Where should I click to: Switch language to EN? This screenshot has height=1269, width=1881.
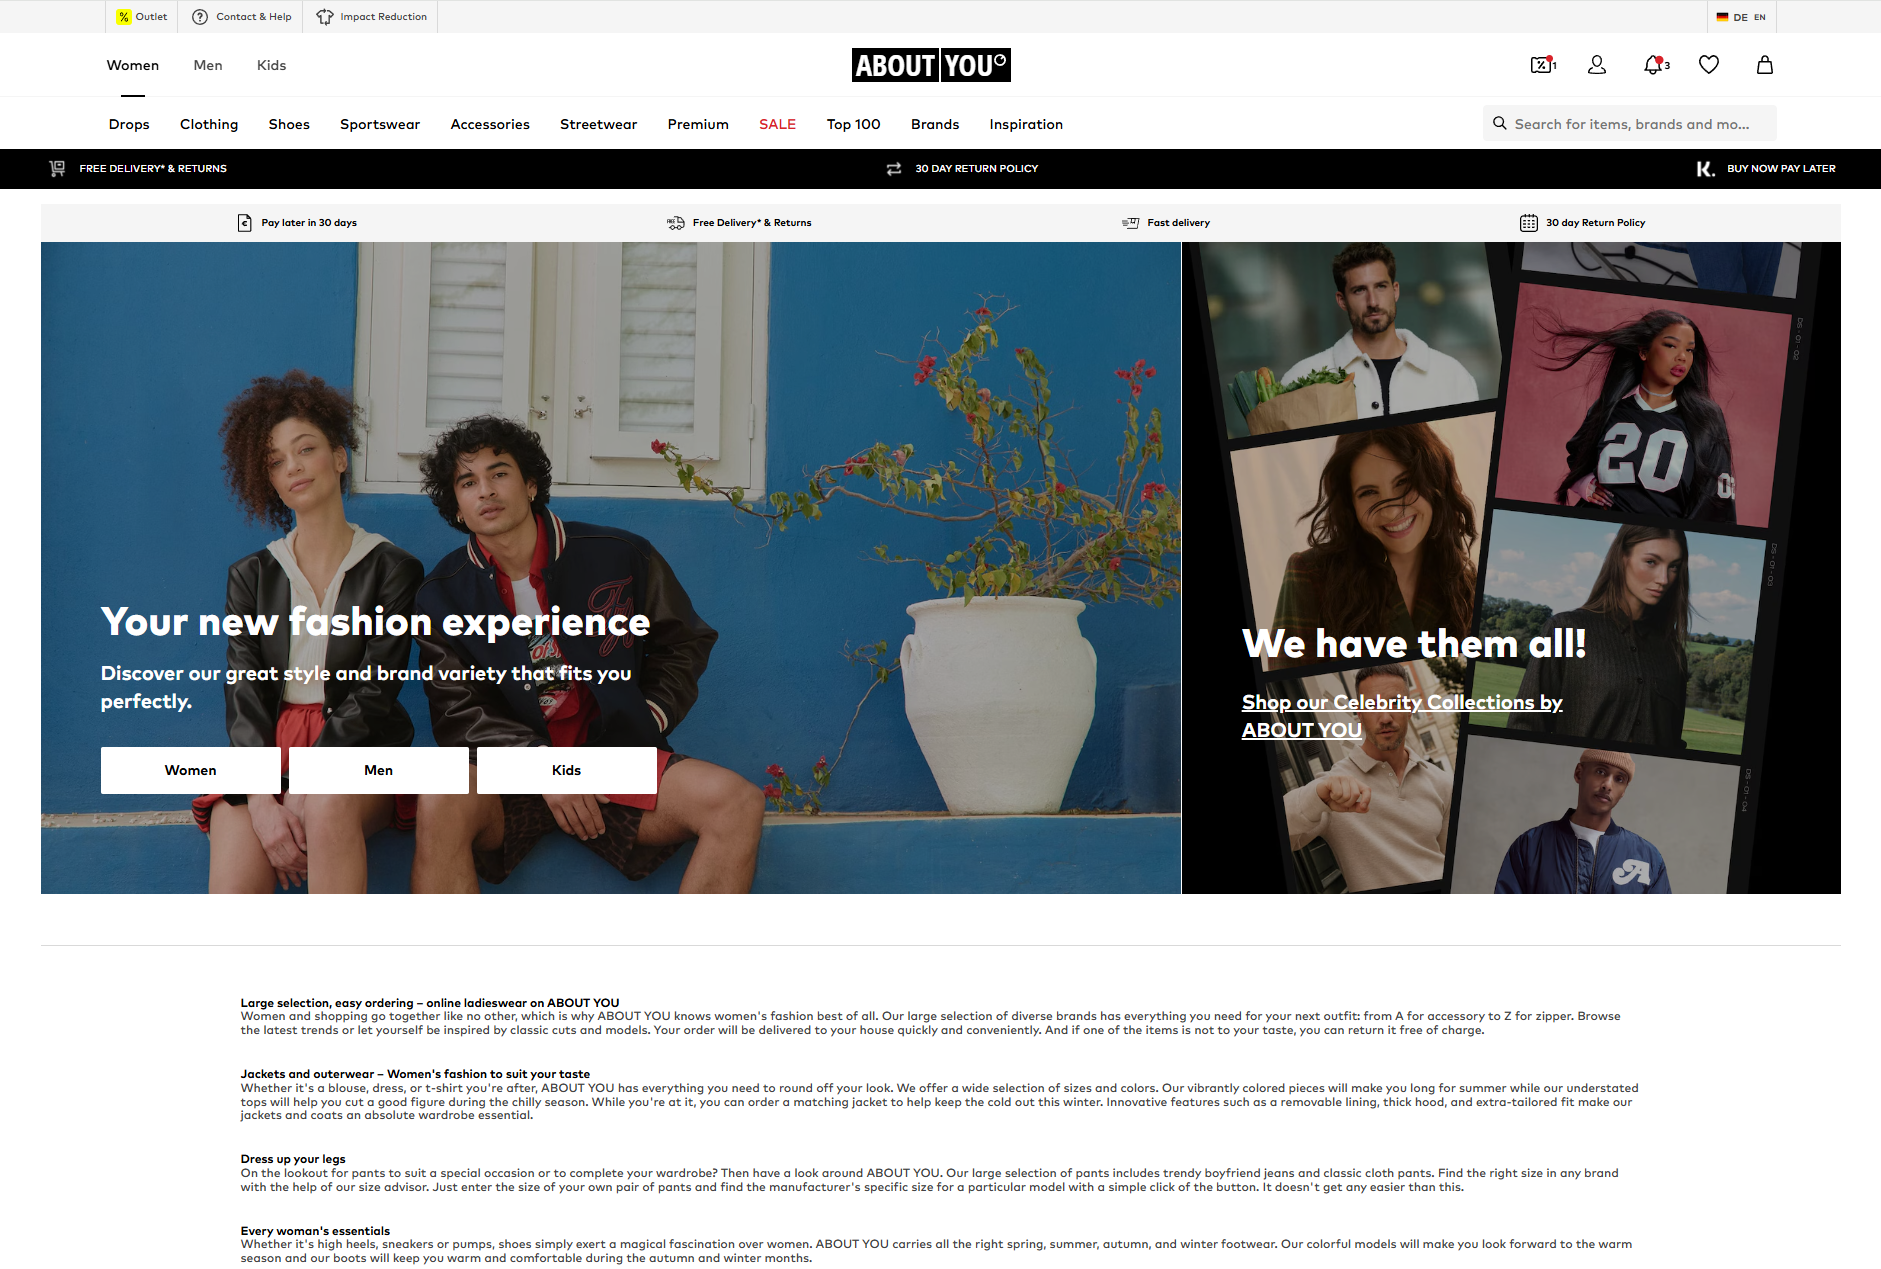click(1759, 17)
